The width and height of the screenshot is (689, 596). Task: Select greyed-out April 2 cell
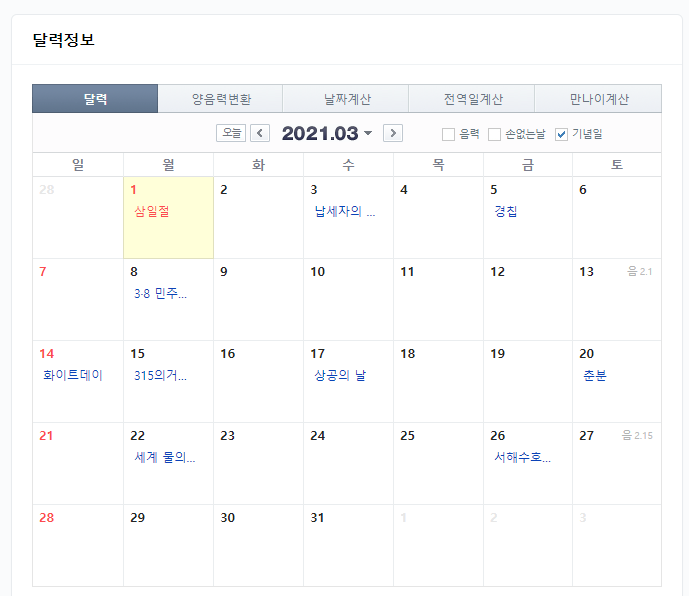[x=528, y=545]
